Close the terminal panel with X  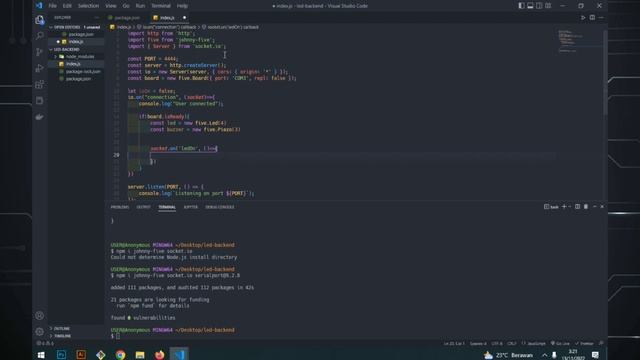(x=602, y=207)
